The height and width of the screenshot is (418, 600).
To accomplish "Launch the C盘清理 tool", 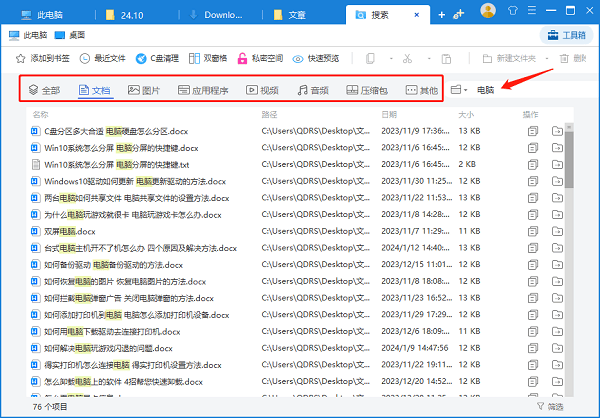I will tap(157, 59).
